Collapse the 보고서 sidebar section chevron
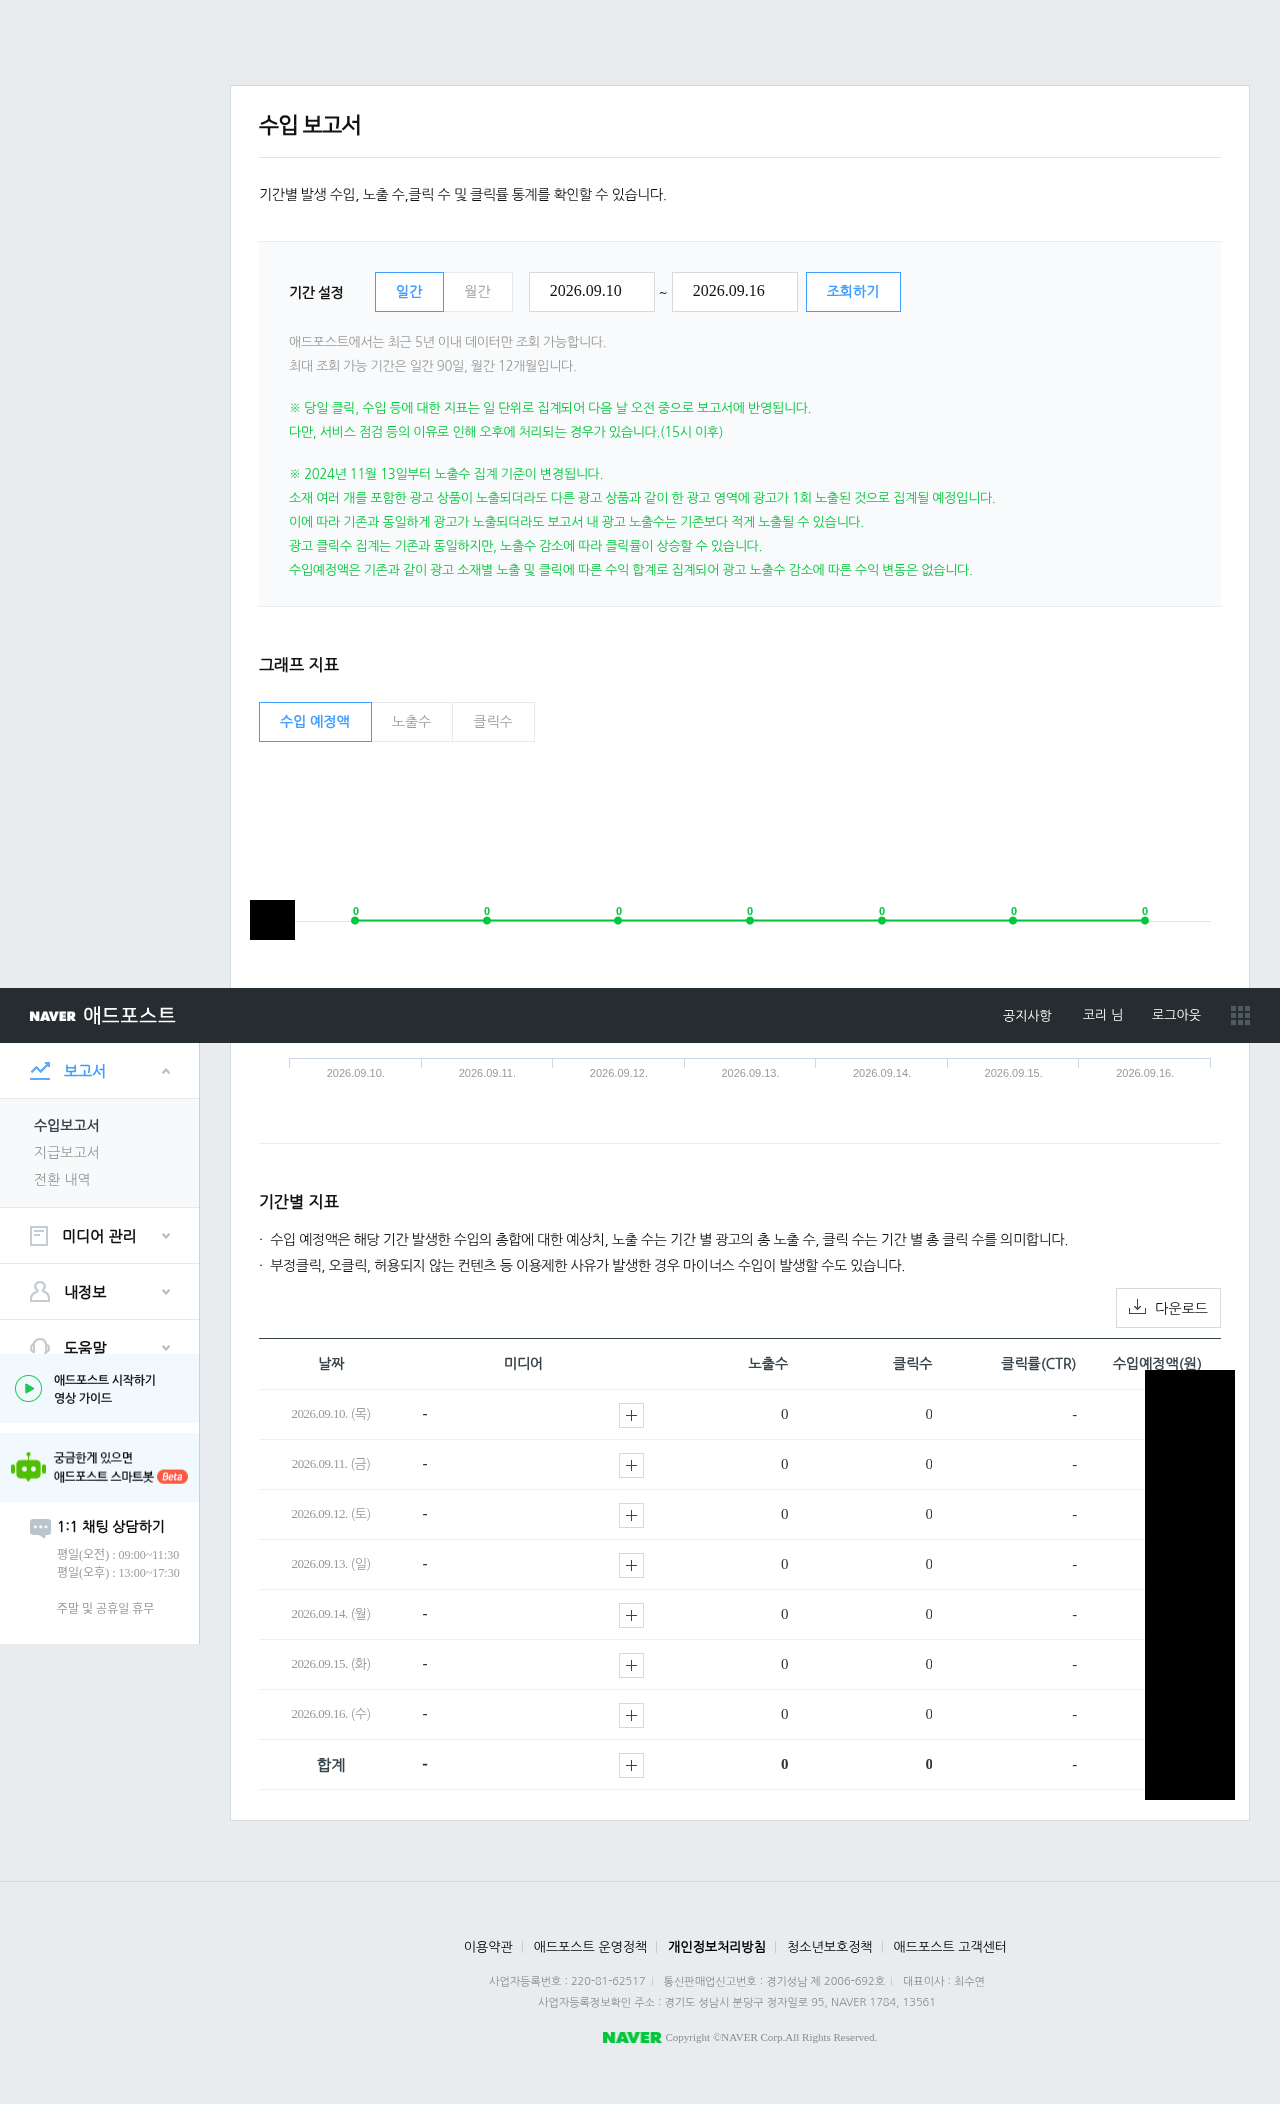 pos(166,1070)
